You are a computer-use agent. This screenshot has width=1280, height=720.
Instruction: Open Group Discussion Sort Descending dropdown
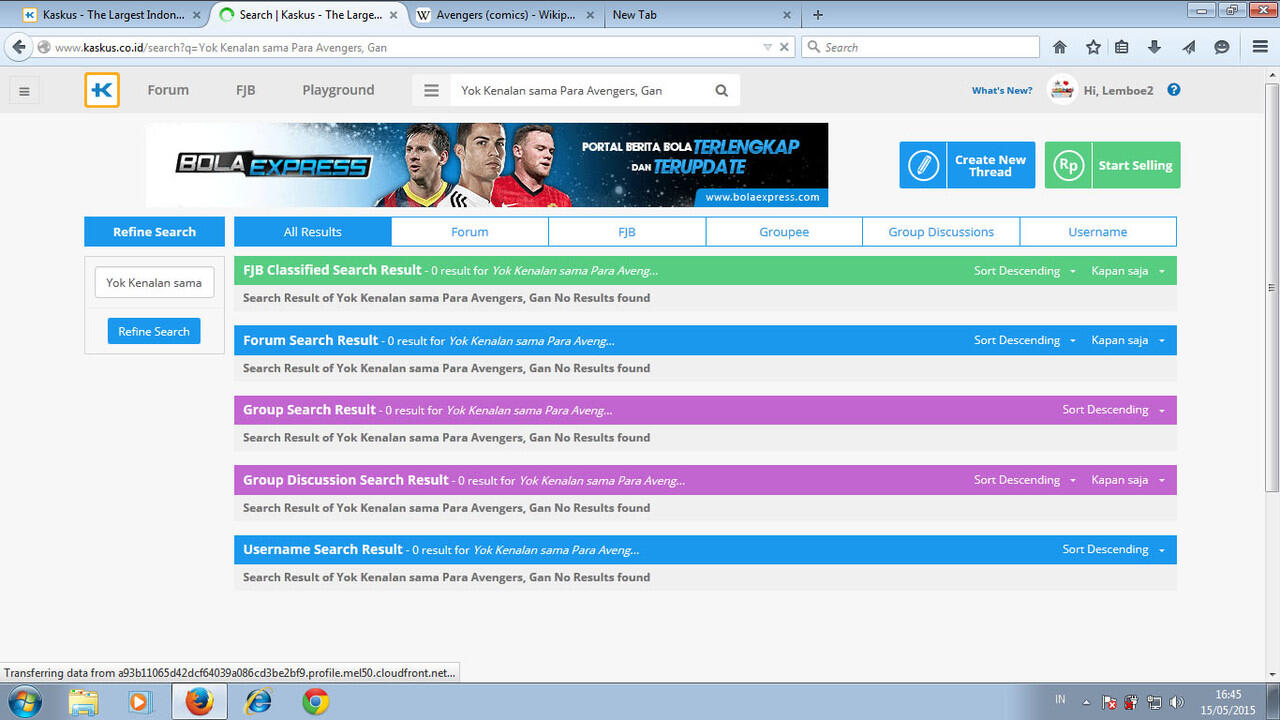point(1025,480)
